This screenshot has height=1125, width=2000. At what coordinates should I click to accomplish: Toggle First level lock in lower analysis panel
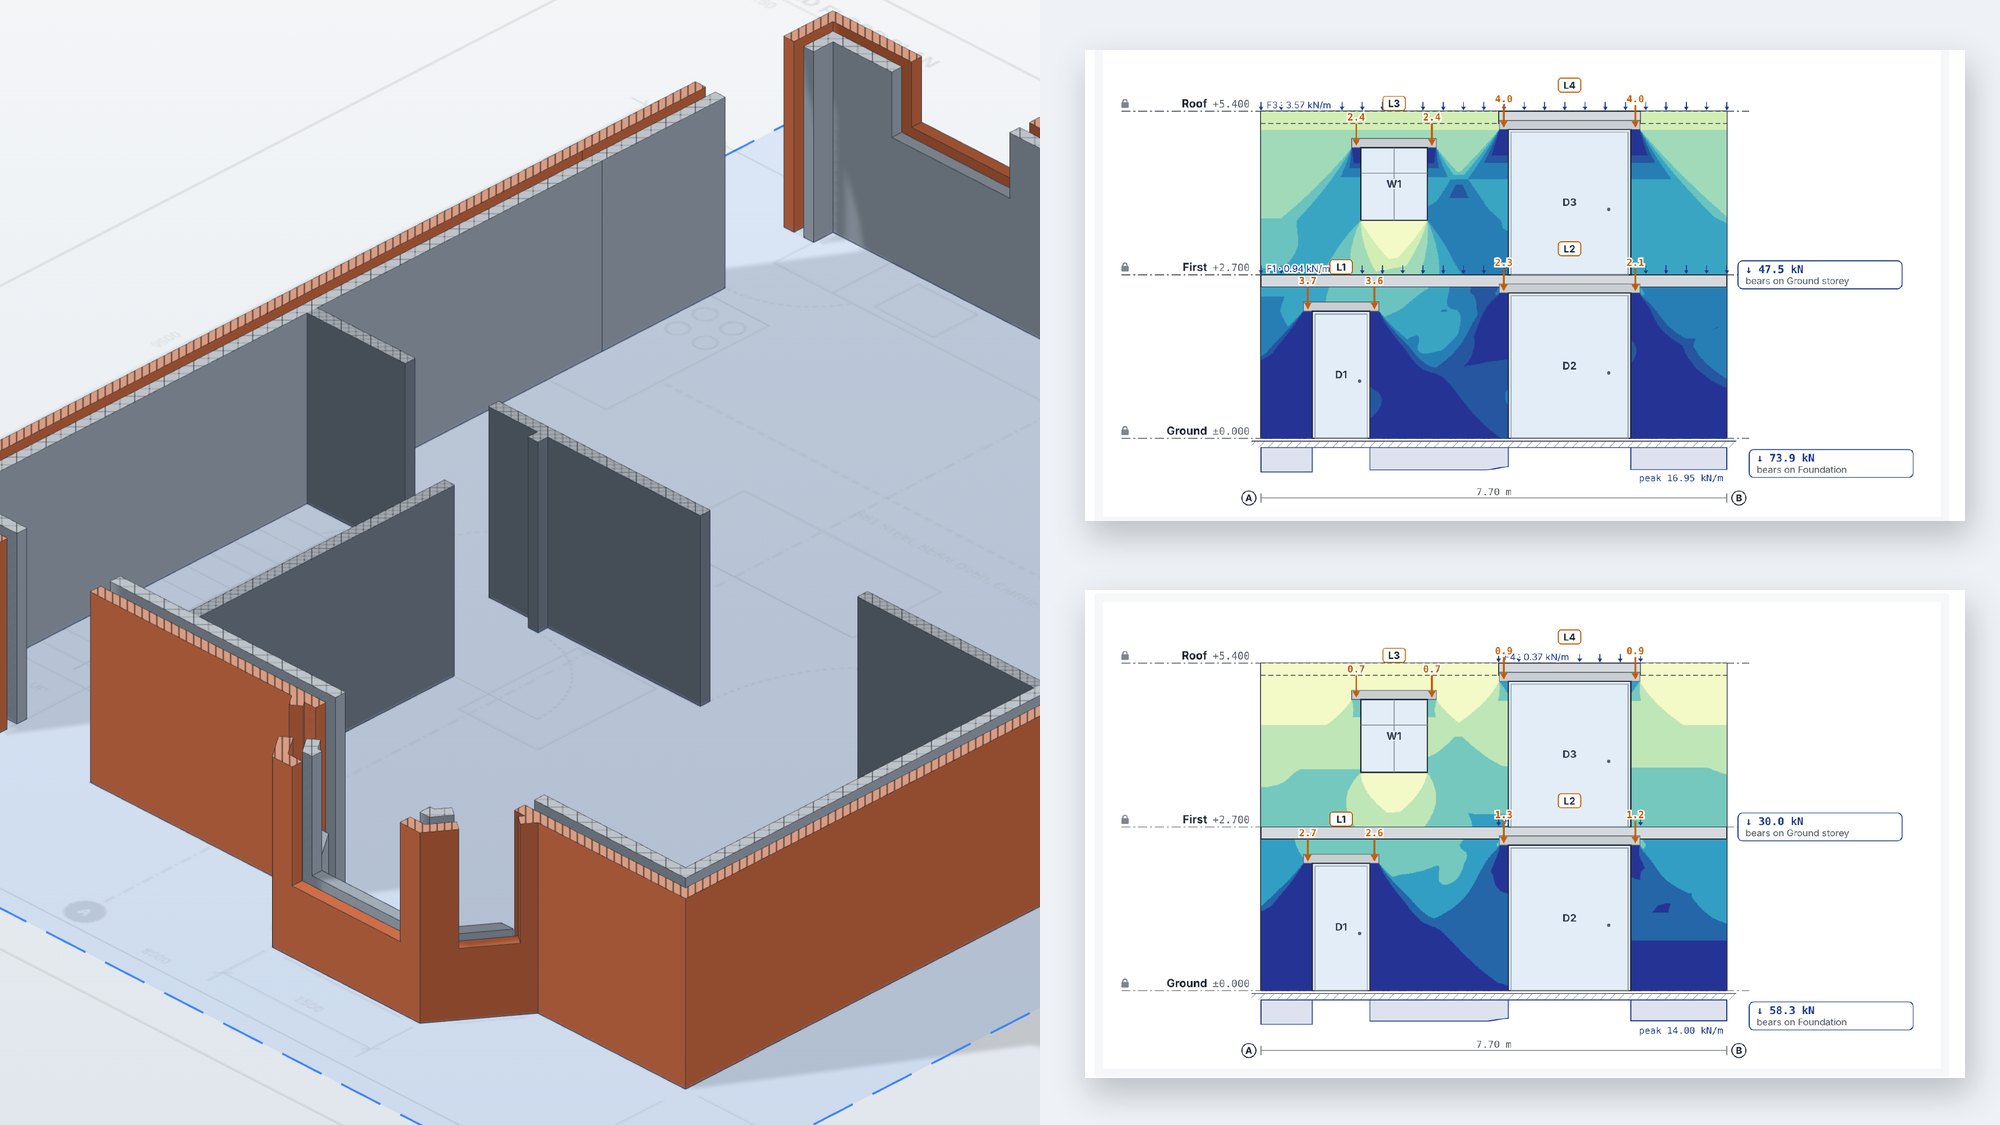pyautogui.click(x=1125, y=820)
